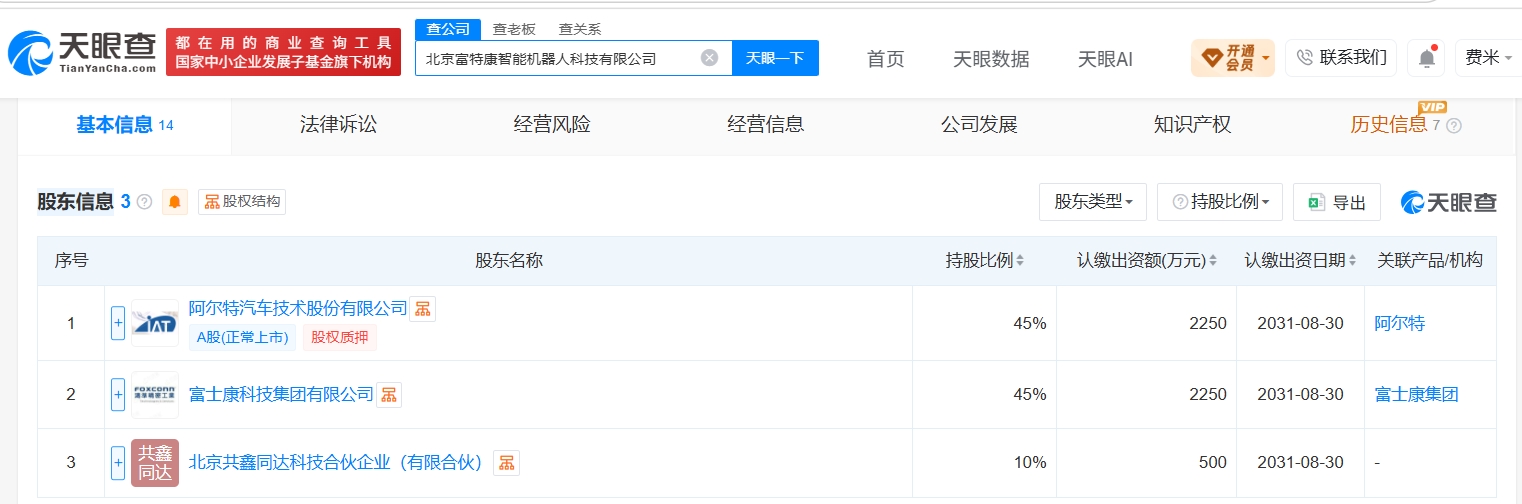Click the 天眼一下 search button
1522x504 pixels.
point(775,58)
